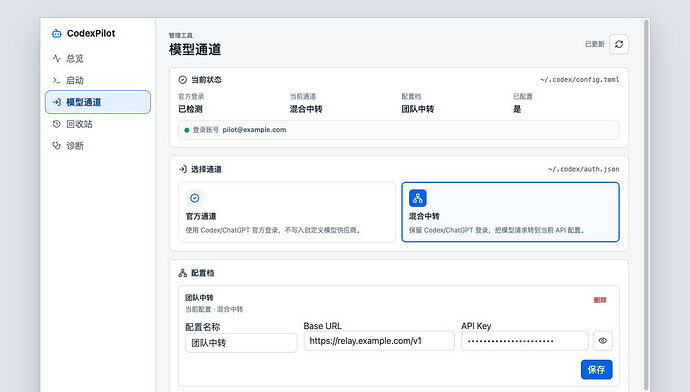Toggle API Key visibility eye icon
Viewport: 690px width, 392px height.
(x=602, y=341)
